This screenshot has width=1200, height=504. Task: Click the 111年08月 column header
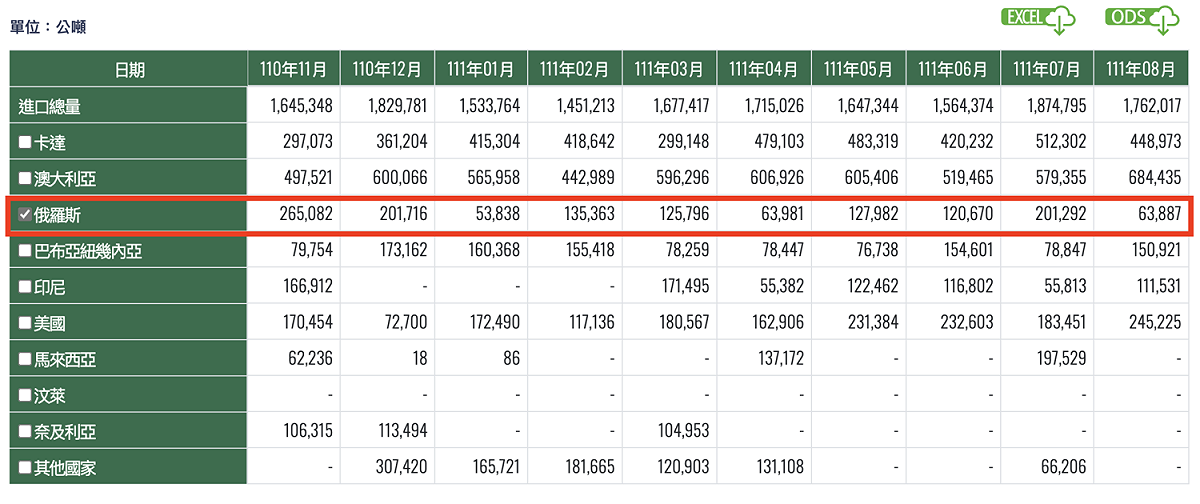tap(1141, 69)
